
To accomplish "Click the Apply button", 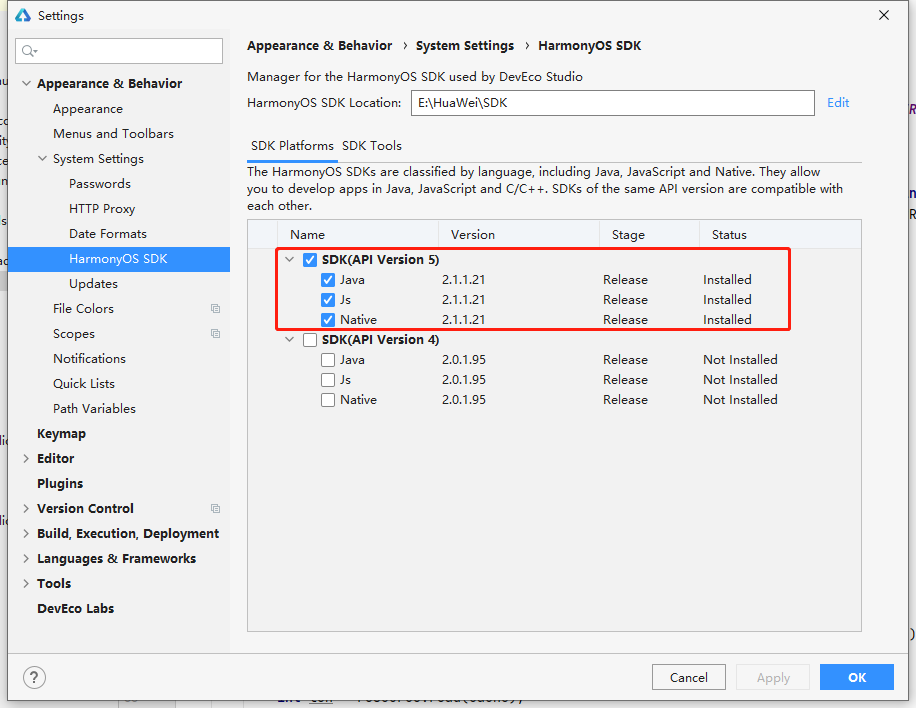I will point(773,677).
